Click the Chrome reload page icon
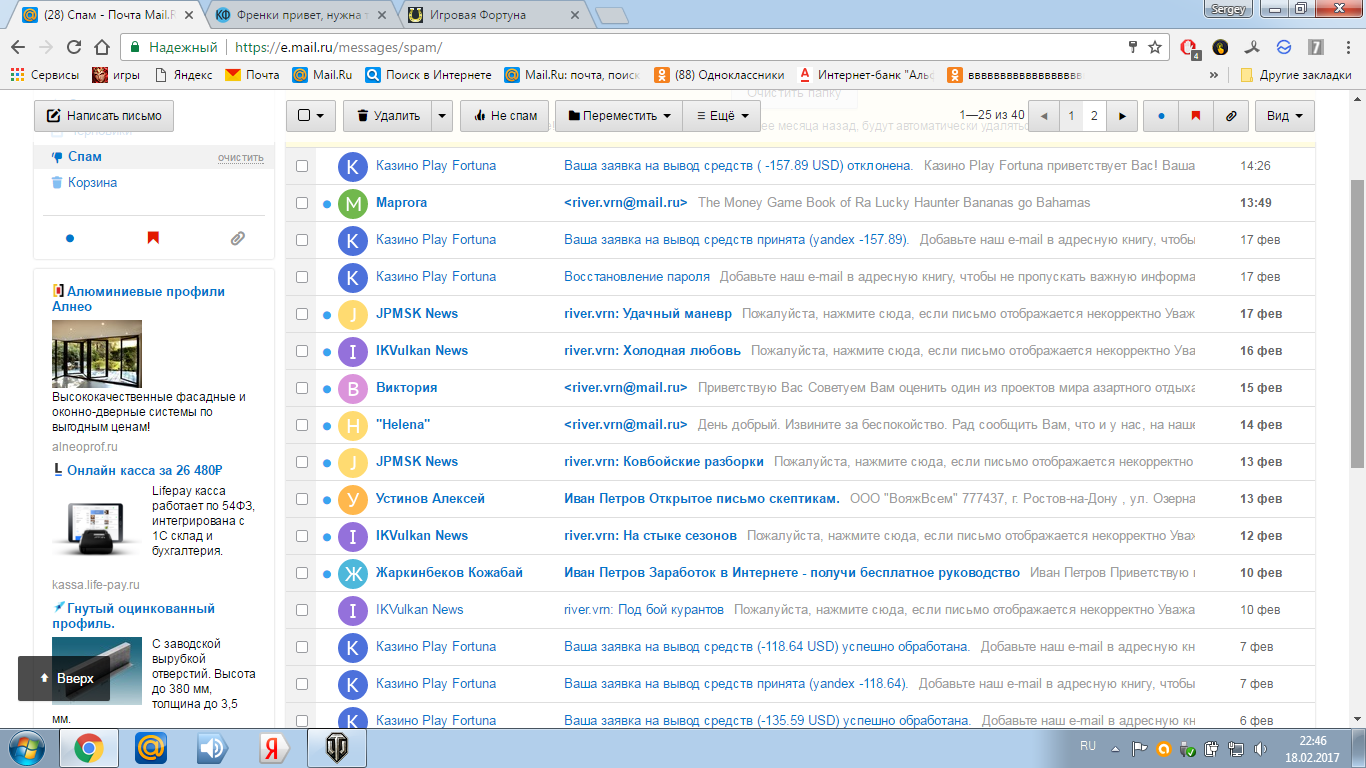 (74, 47)
